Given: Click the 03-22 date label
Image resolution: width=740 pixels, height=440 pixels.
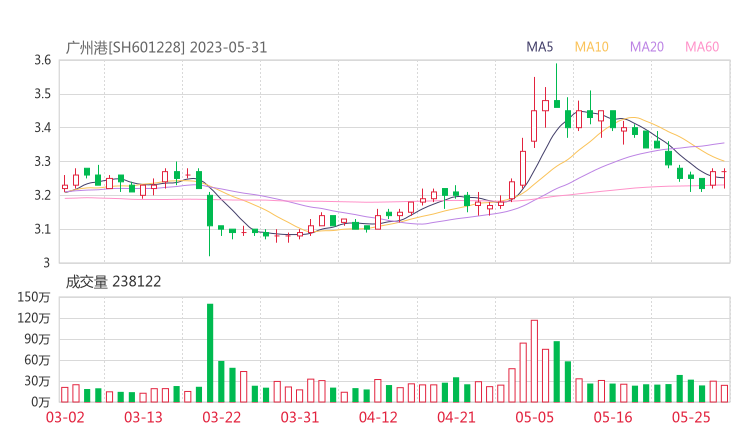Looking at the screenshot, I should (222, 417).
